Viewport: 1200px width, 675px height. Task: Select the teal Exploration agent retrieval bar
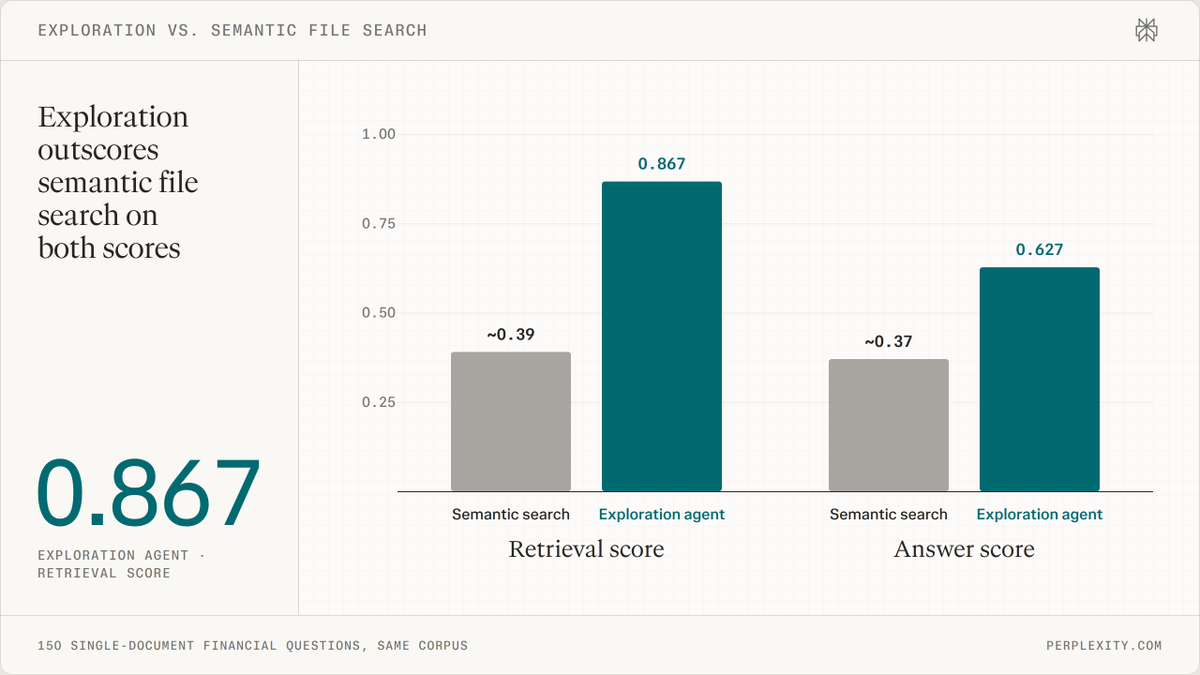click(x=661, y=336)
